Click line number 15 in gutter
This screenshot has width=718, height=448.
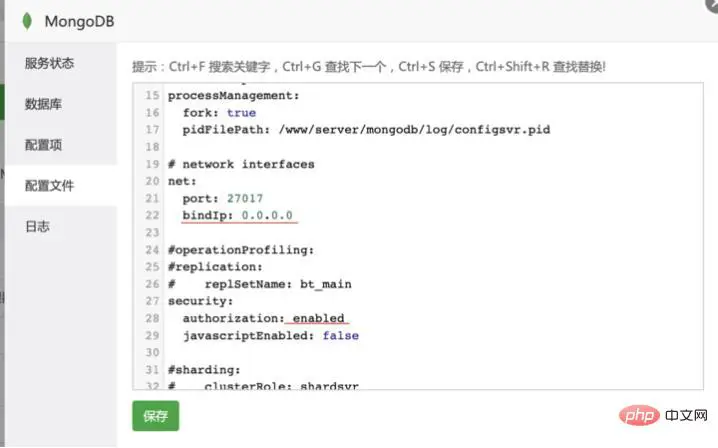(152, 95)
